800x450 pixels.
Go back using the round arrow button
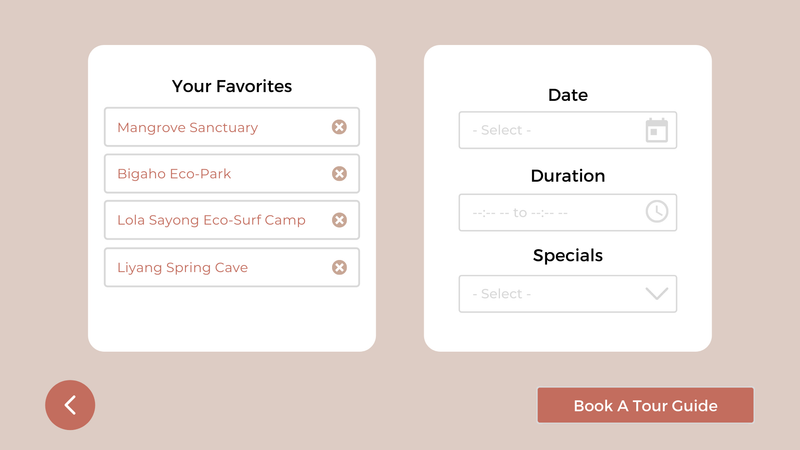coord(70,405)
